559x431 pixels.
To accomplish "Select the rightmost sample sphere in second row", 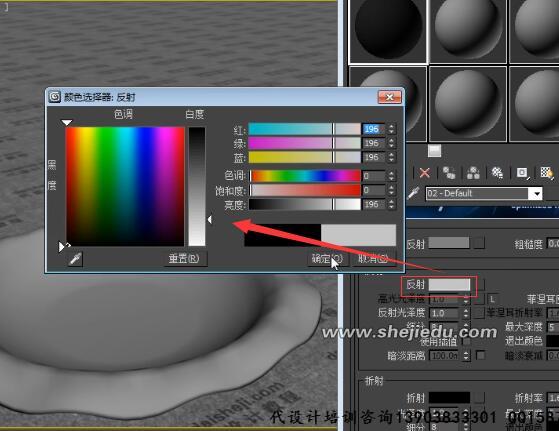I will click(534, 104).
